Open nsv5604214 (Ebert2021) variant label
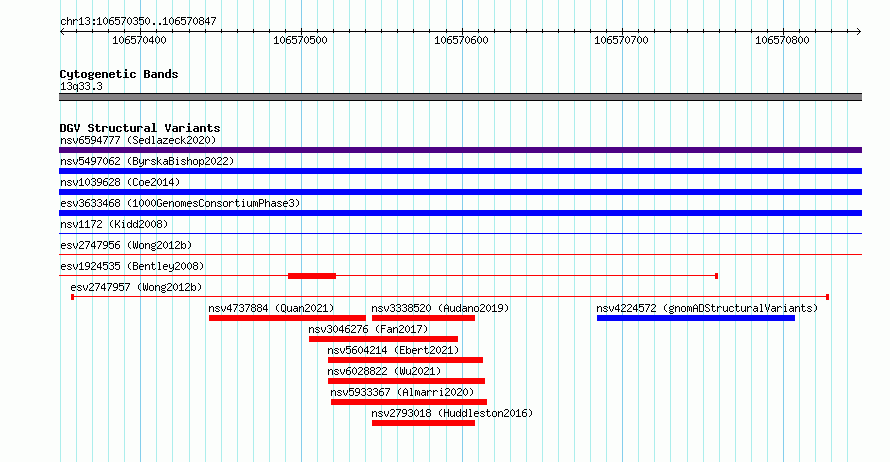Image resolution: width=890 pixels, height=462 pixels. coord(393,350)
